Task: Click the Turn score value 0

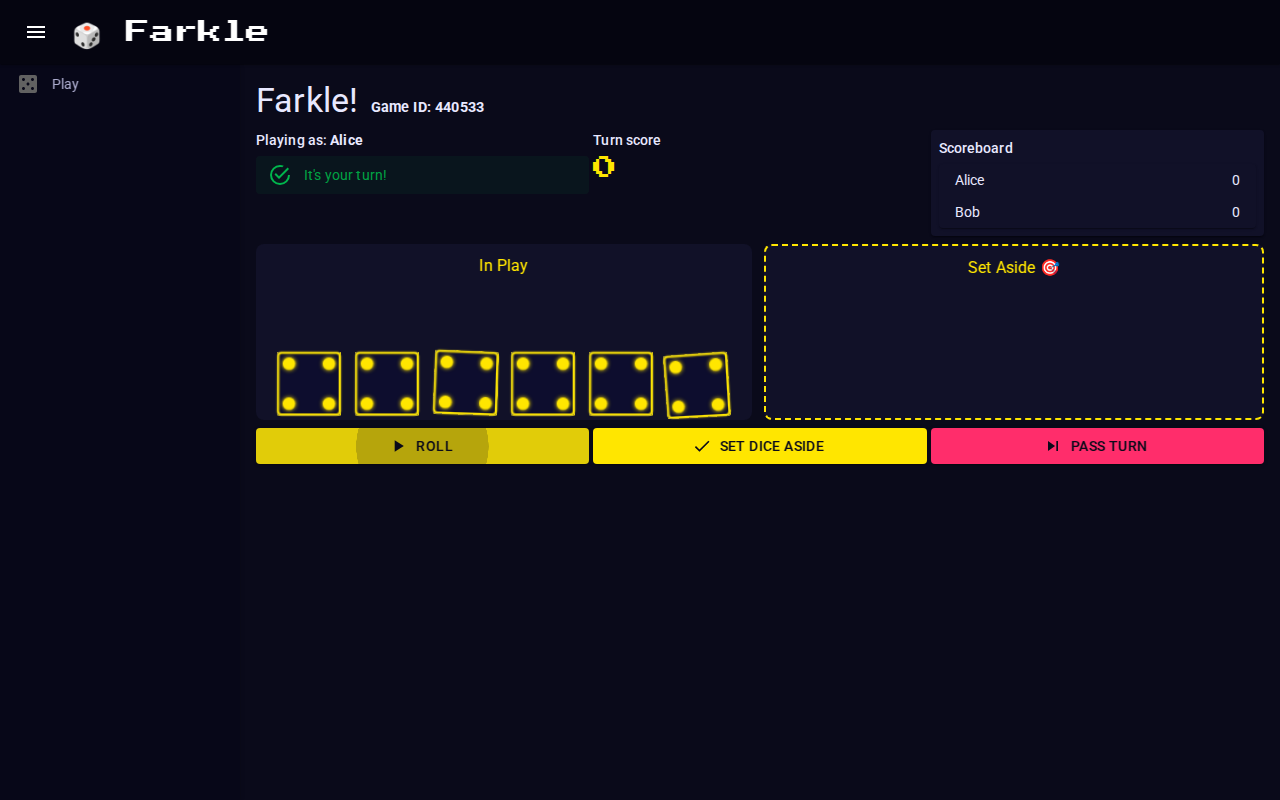Action: pos(603,166)
